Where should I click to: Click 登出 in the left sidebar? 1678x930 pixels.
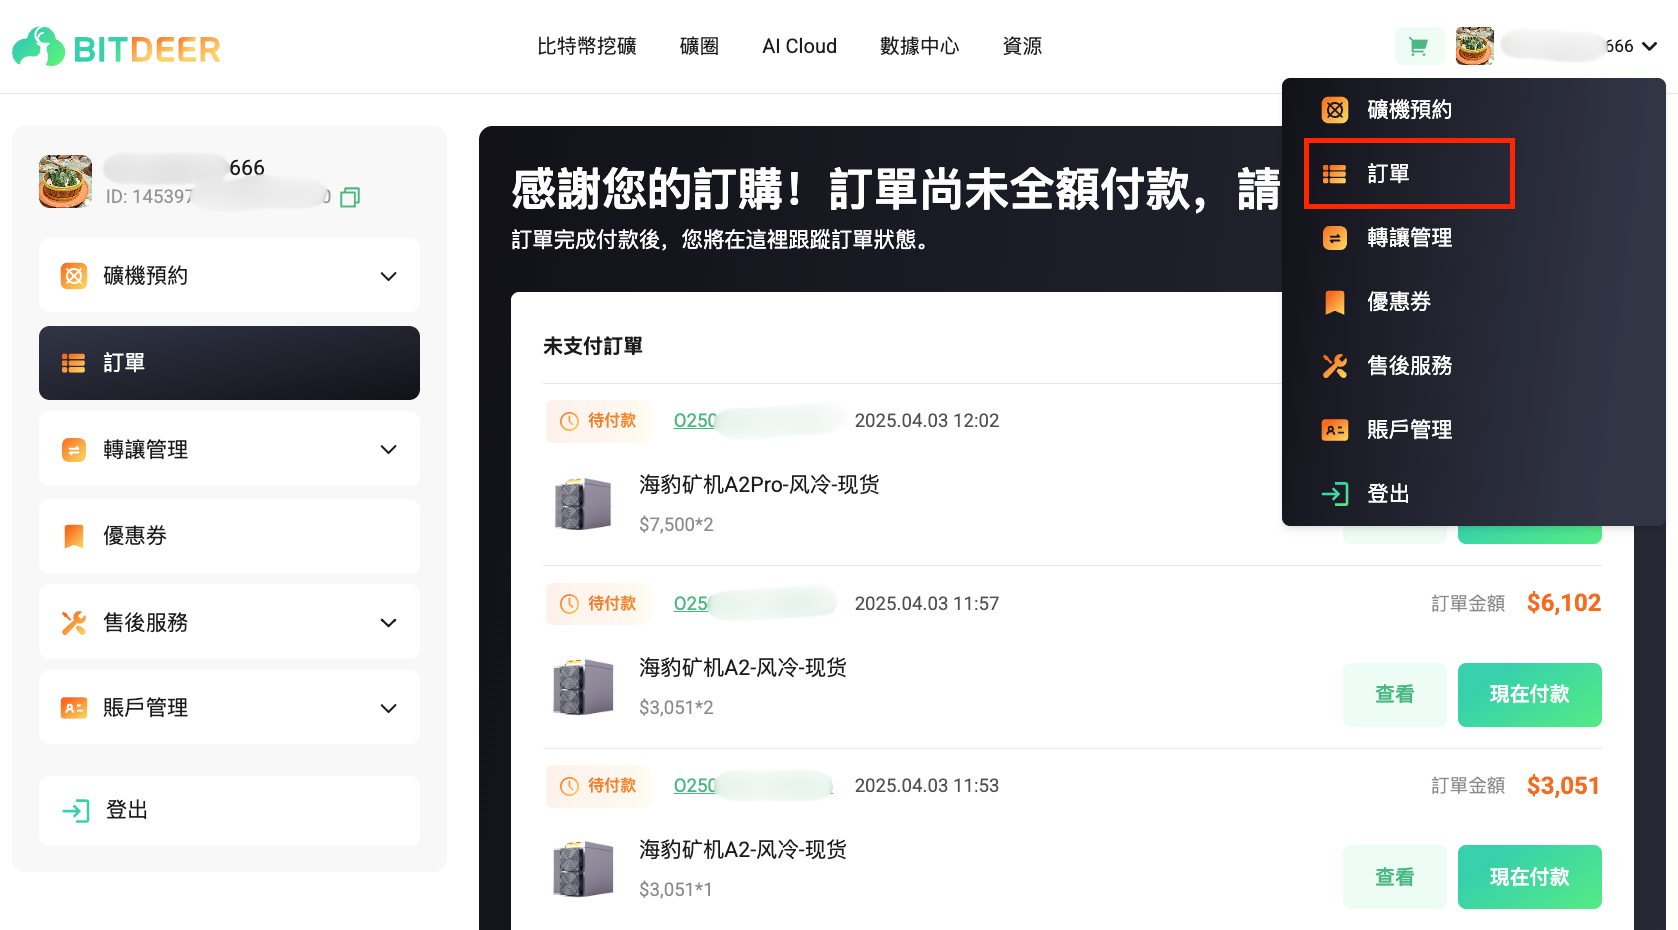click(229, 811)
